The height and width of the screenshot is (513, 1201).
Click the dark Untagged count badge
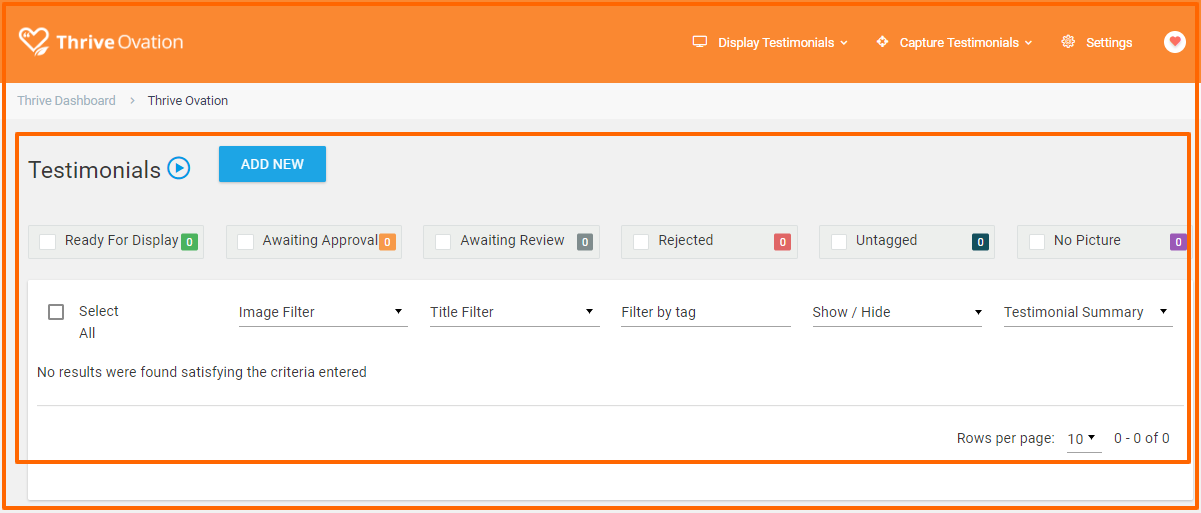click(980, 241)
